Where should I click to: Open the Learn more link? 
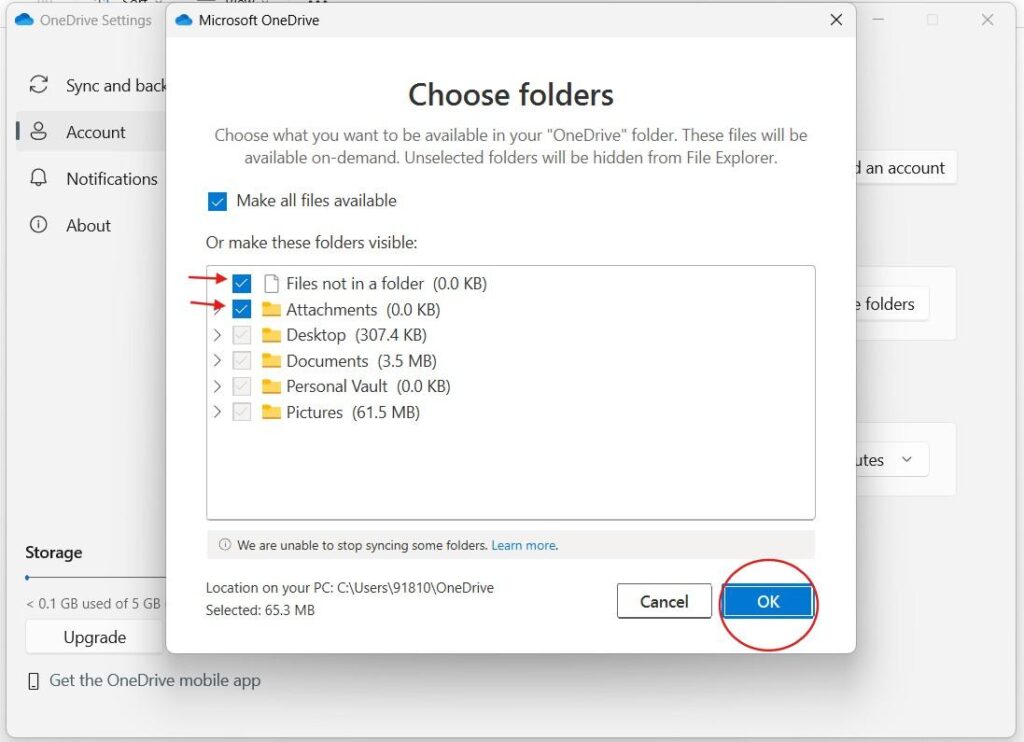point(524,545)
